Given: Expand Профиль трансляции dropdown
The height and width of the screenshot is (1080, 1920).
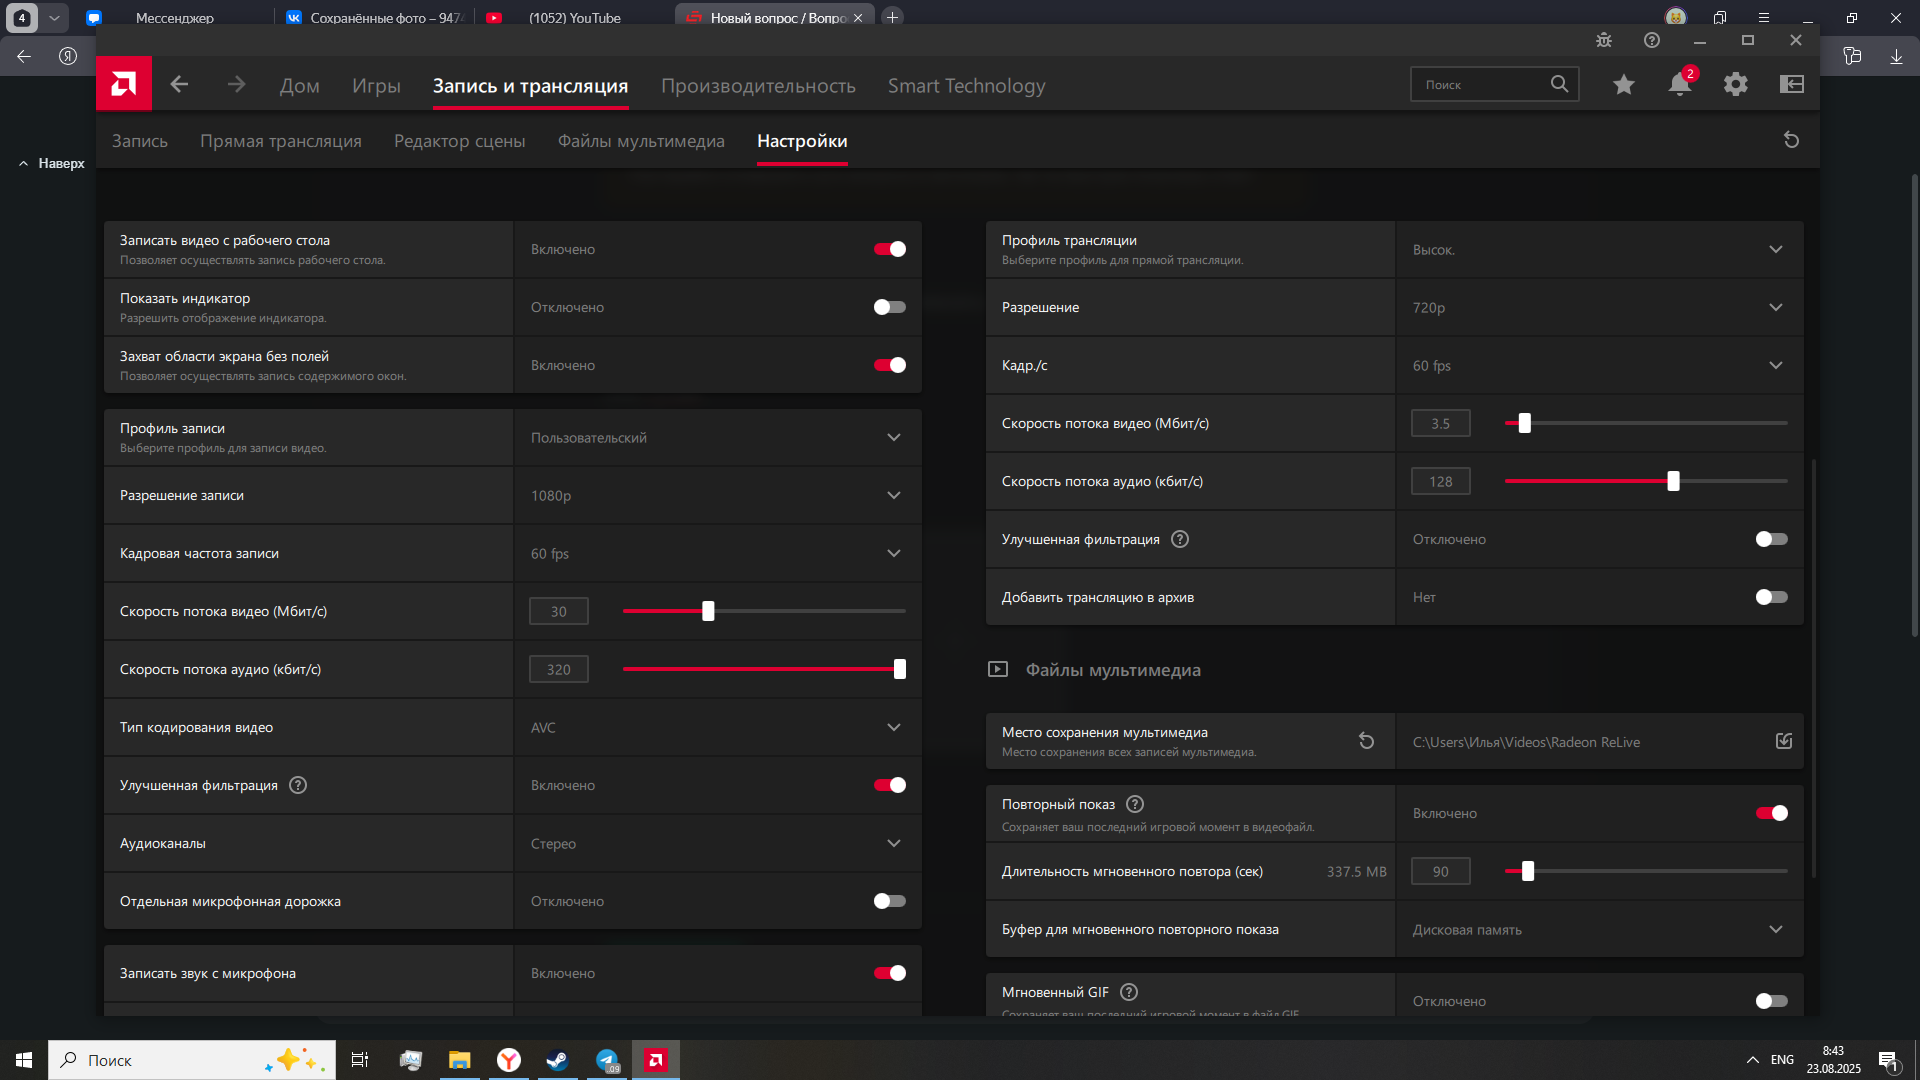Looking at the screenshot, I should (1600, 249).
